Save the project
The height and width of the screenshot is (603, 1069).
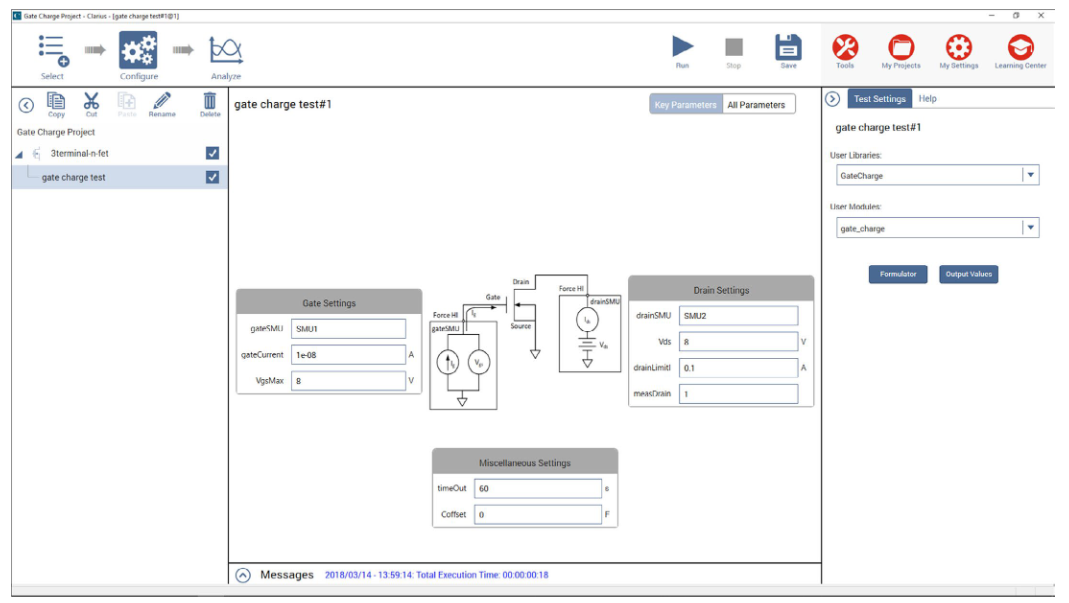click(x=788, y=45)
